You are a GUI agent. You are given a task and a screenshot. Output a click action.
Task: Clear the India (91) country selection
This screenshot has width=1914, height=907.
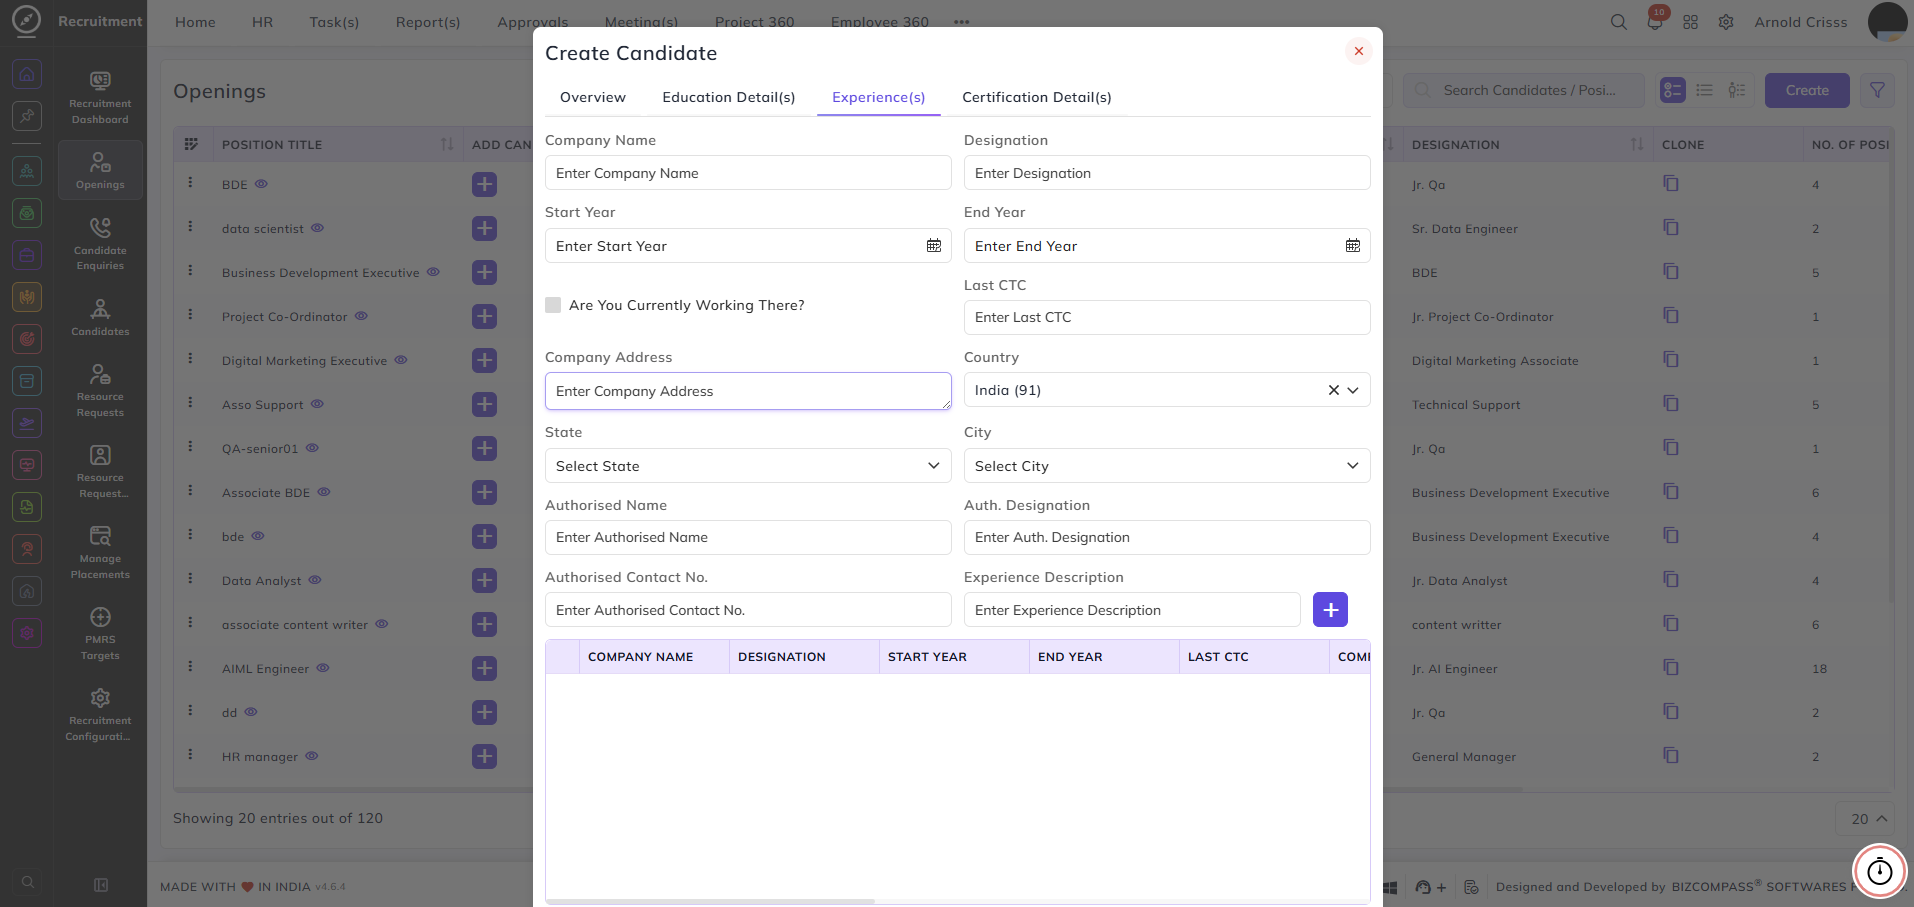1333,390
